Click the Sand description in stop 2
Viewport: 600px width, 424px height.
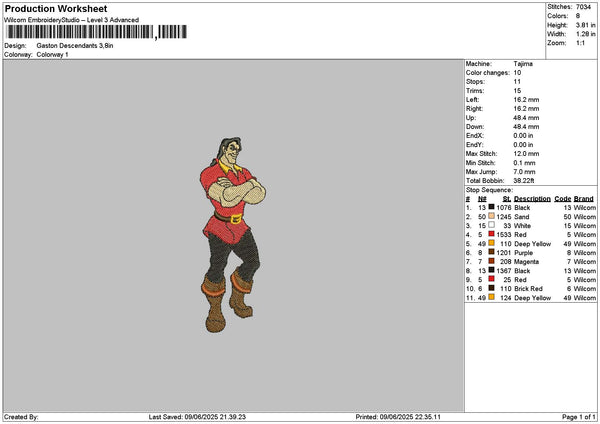point(522,217)
